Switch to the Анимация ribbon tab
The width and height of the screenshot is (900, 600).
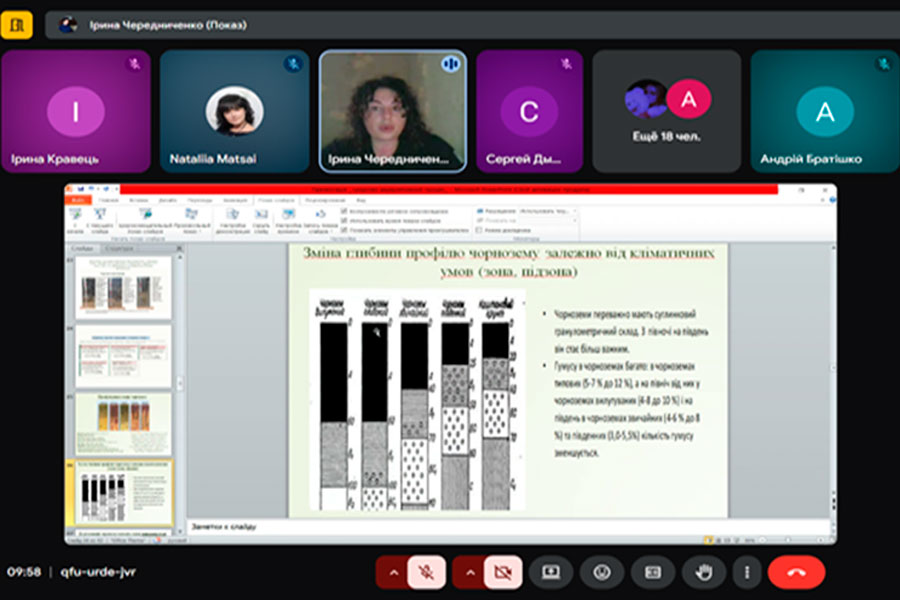coord(235,200)
